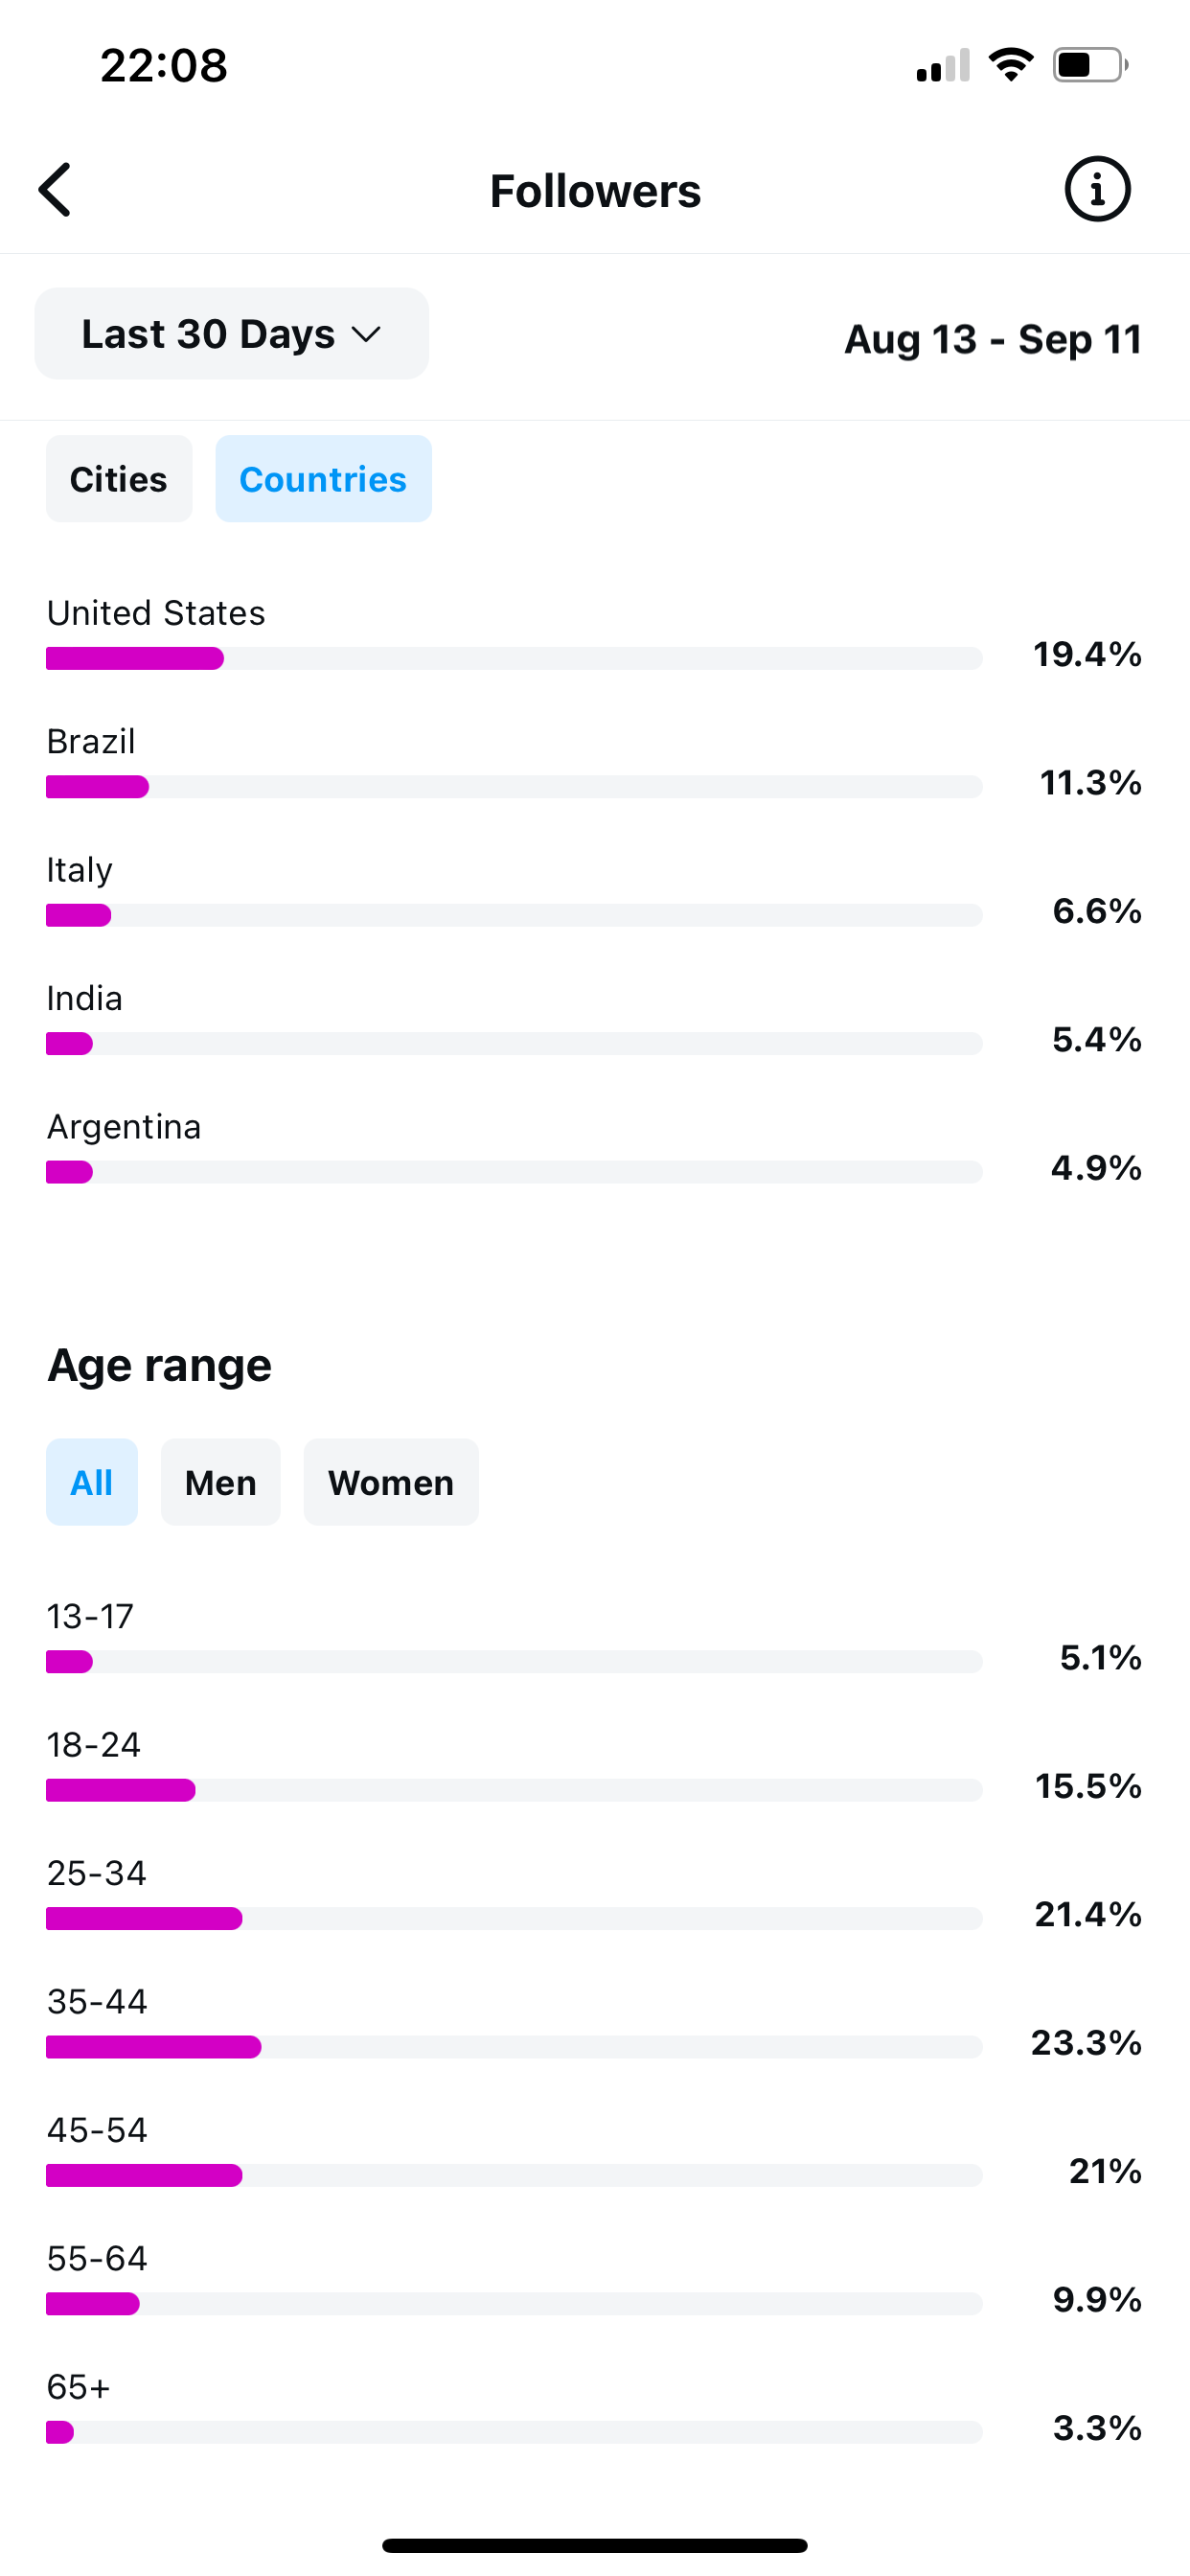Tap the Wi-Fi status icon
This screenshot has width=1190, height=2576.
(1010, 65)
